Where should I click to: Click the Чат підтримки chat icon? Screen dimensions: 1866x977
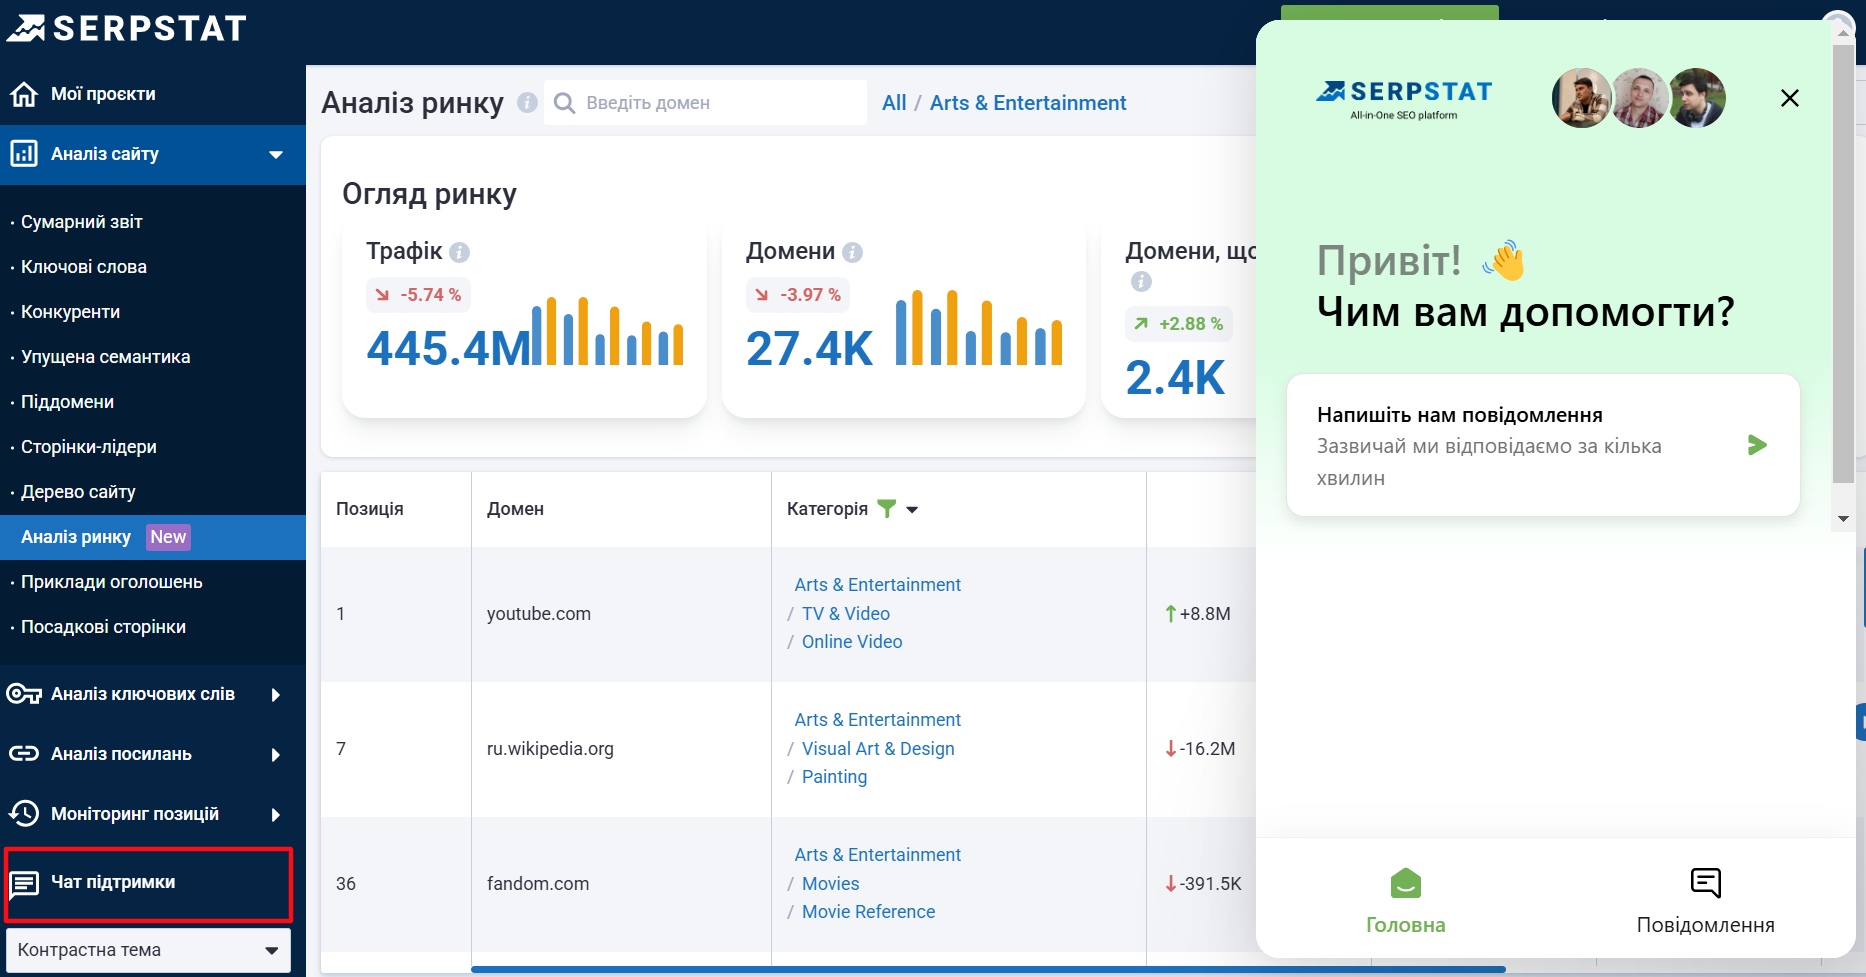(24, 883)
